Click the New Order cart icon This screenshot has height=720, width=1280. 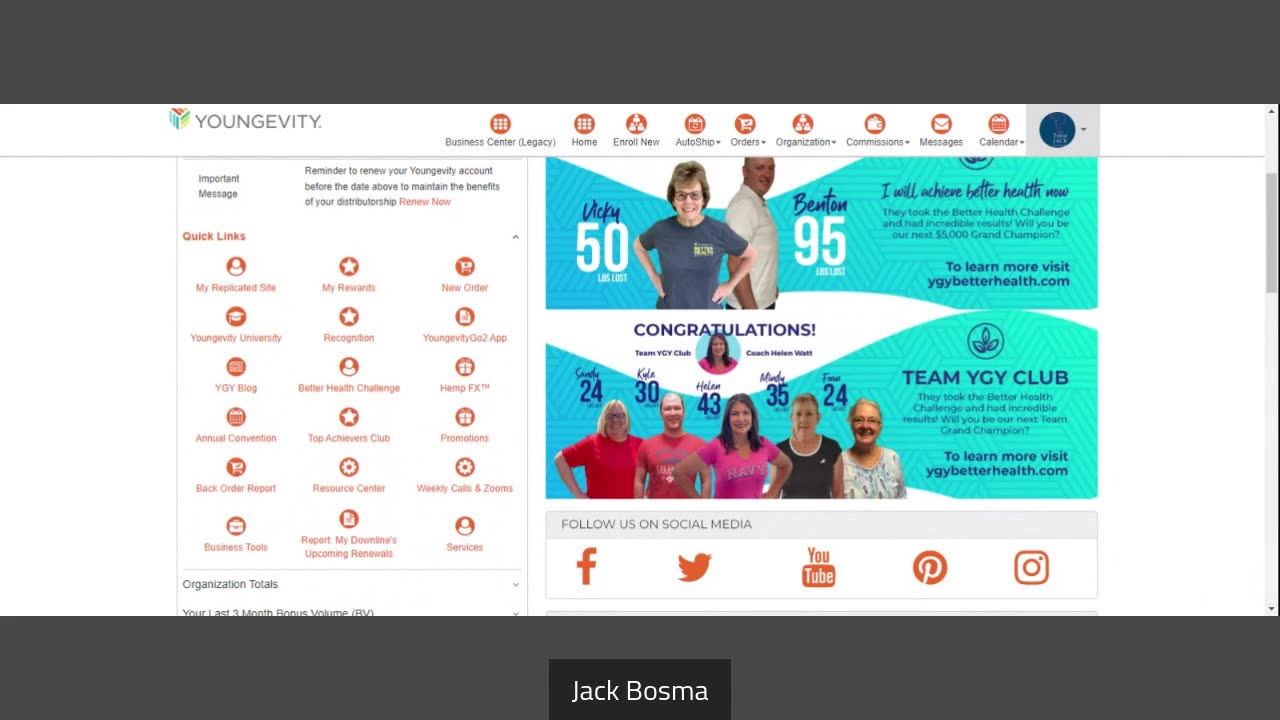click(465, 266)
